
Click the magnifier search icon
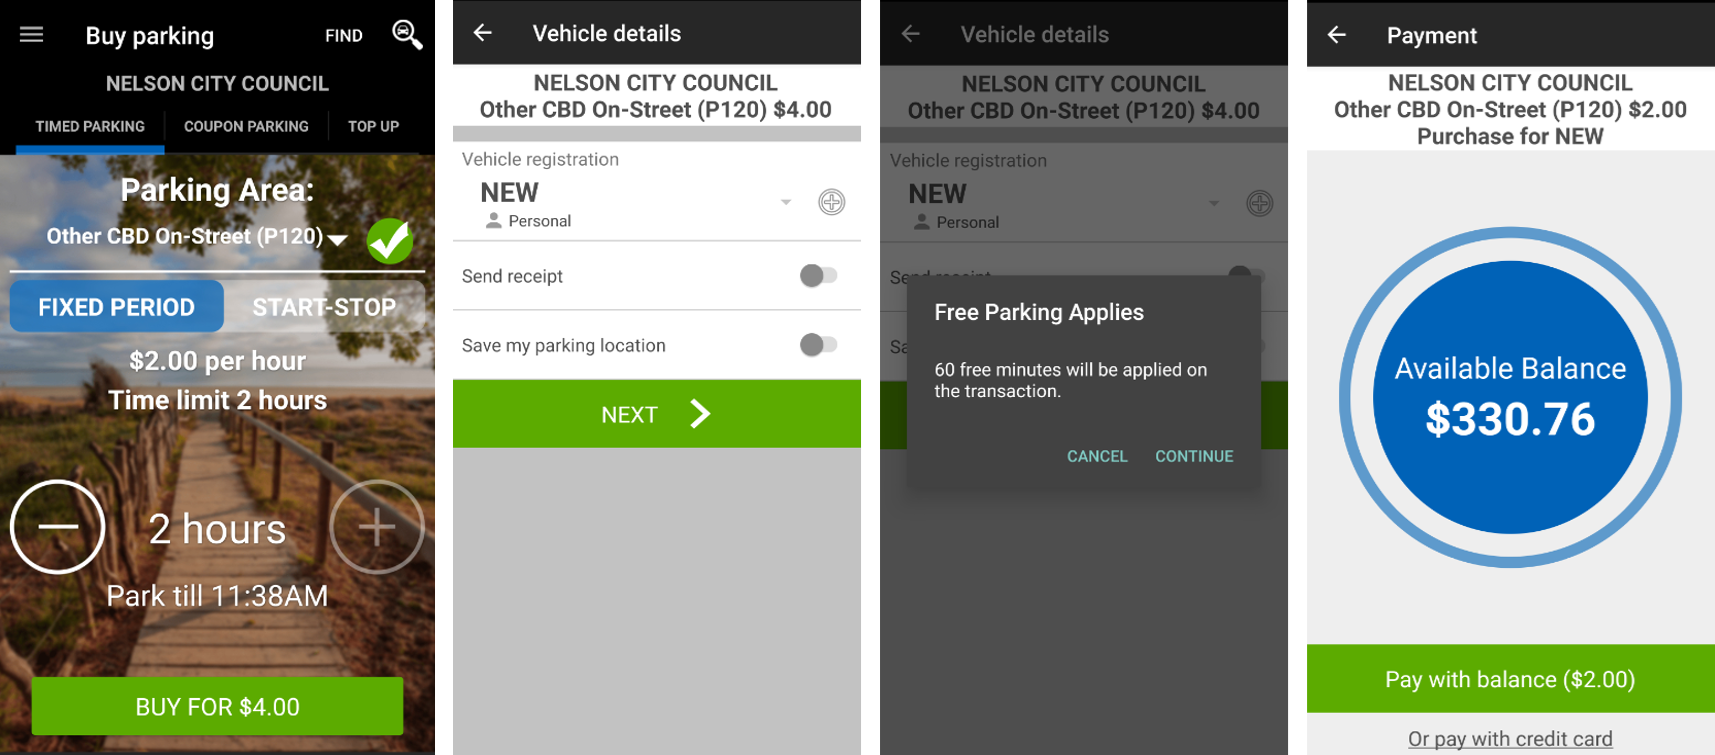click(x=406, y=35)
